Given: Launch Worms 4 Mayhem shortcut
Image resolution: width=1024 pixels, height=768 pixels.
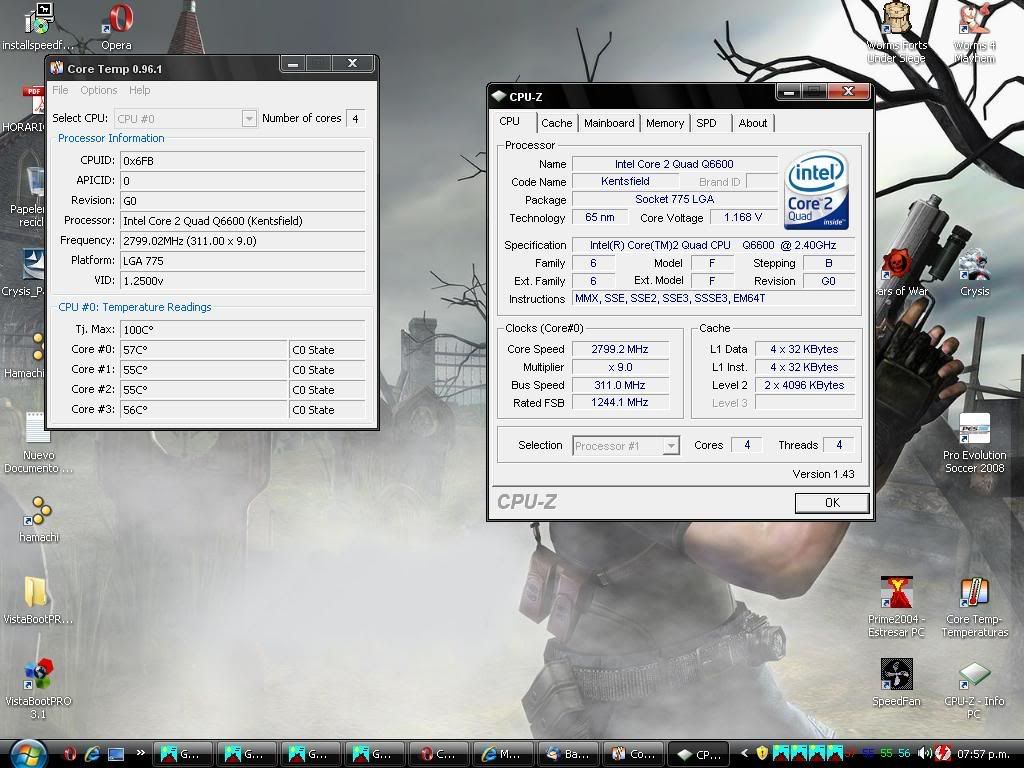Looking at the screenshot, I should [x=974, y=33].
